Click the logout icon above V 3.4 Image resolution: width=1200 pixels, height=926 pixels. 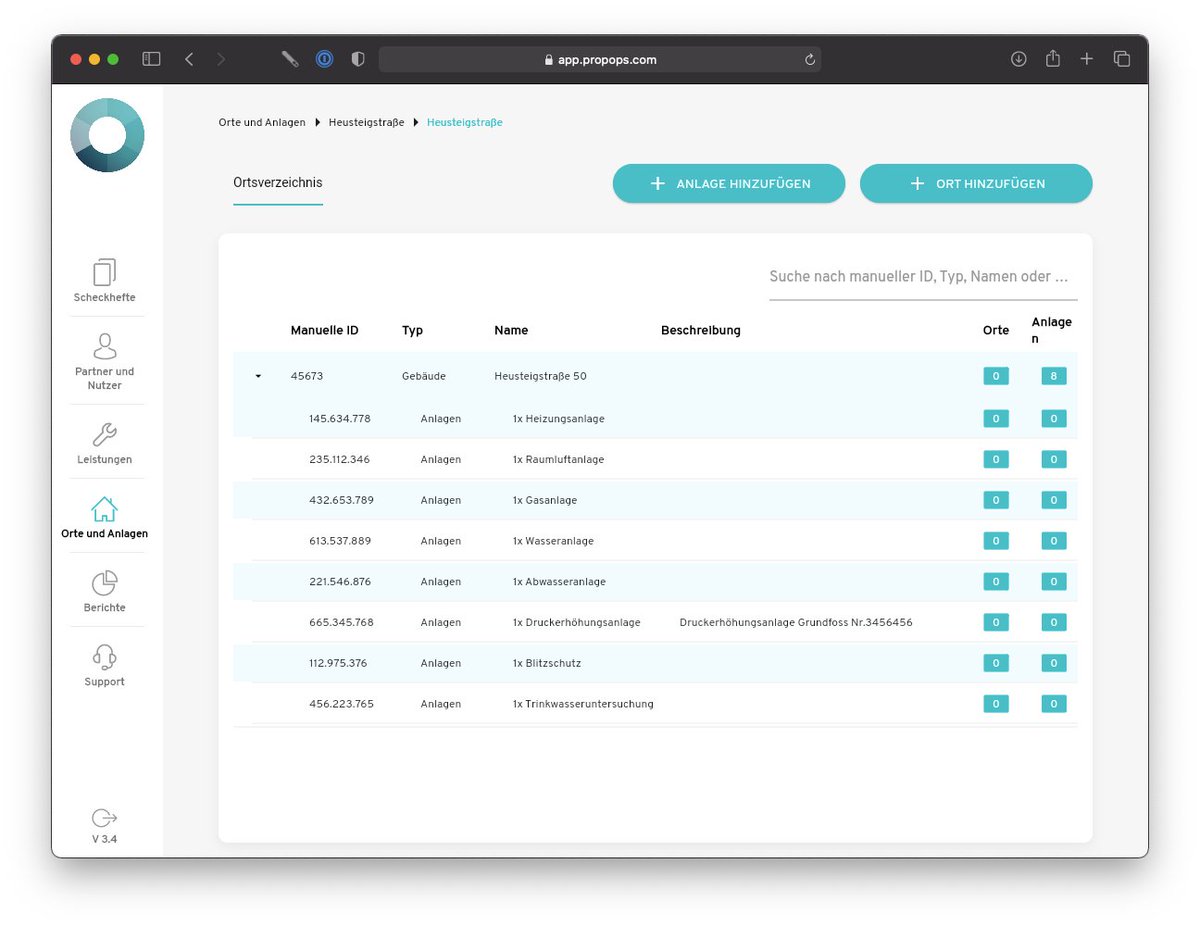point(104,817)
